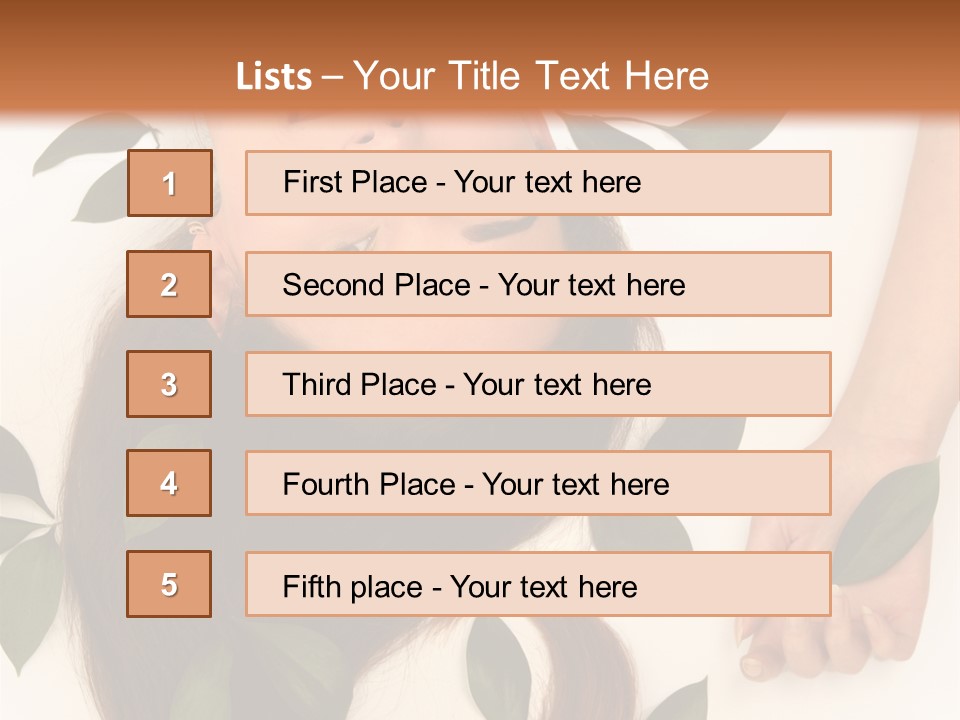Select the First Place text bar
960x720 pixels.
538,183
